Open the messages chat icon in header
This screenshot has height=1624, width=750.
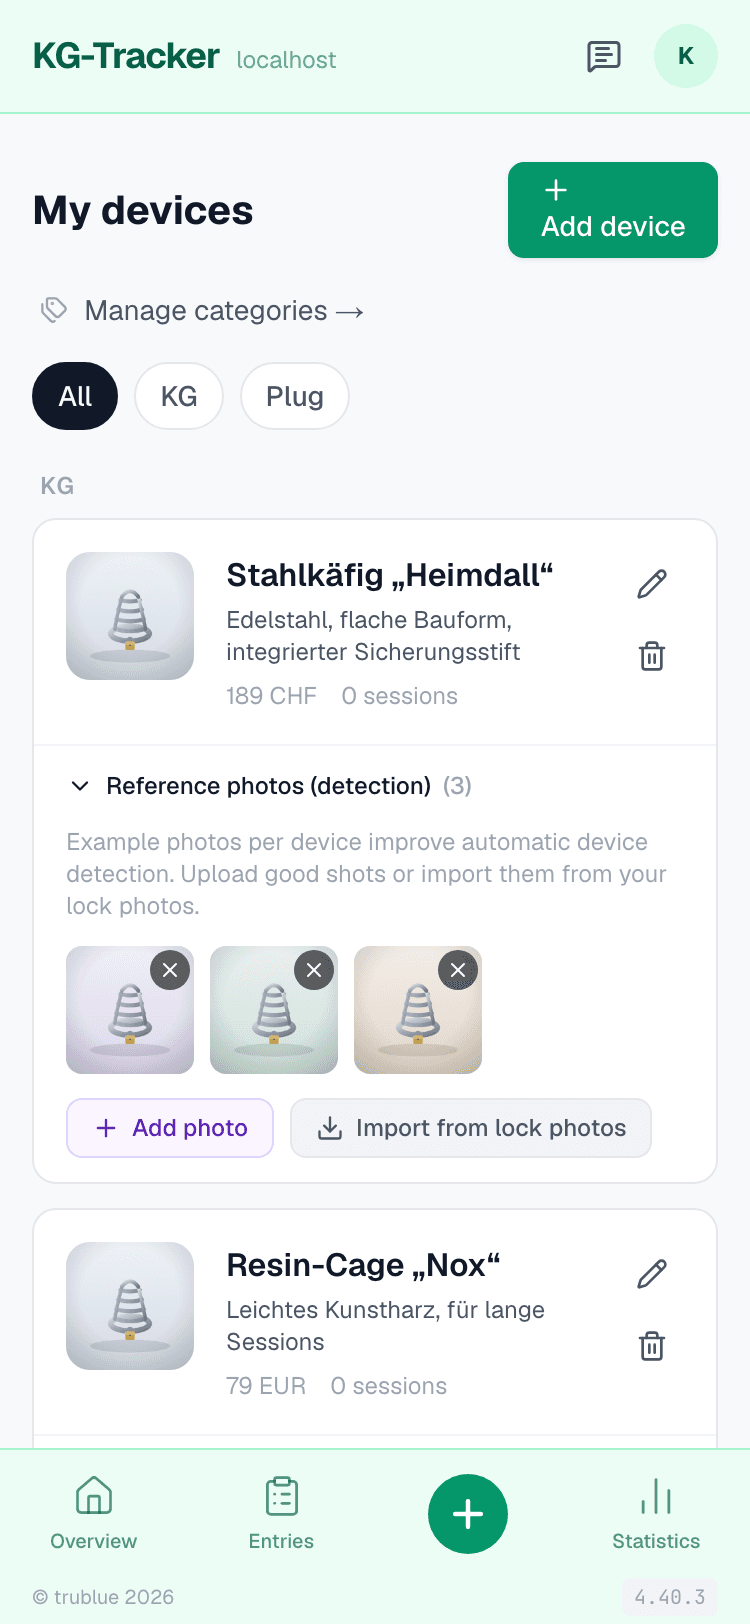point(604,57)
